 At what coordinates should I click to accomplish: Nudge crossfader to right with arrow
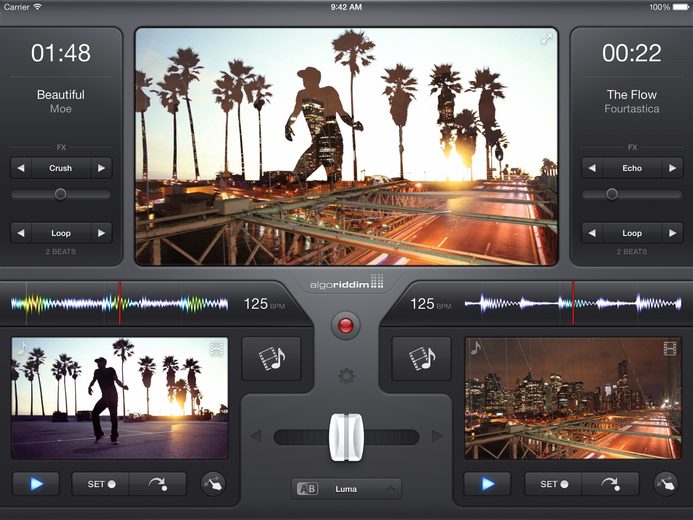coord(437,436)
